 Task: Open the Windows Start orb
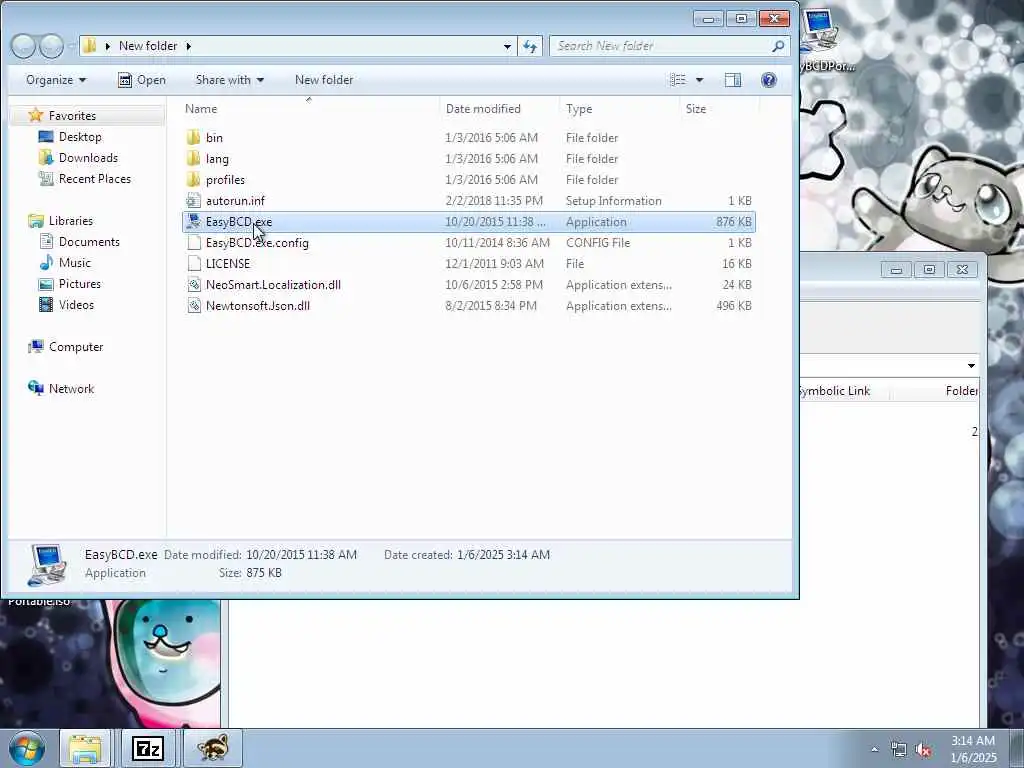[27, 748]
